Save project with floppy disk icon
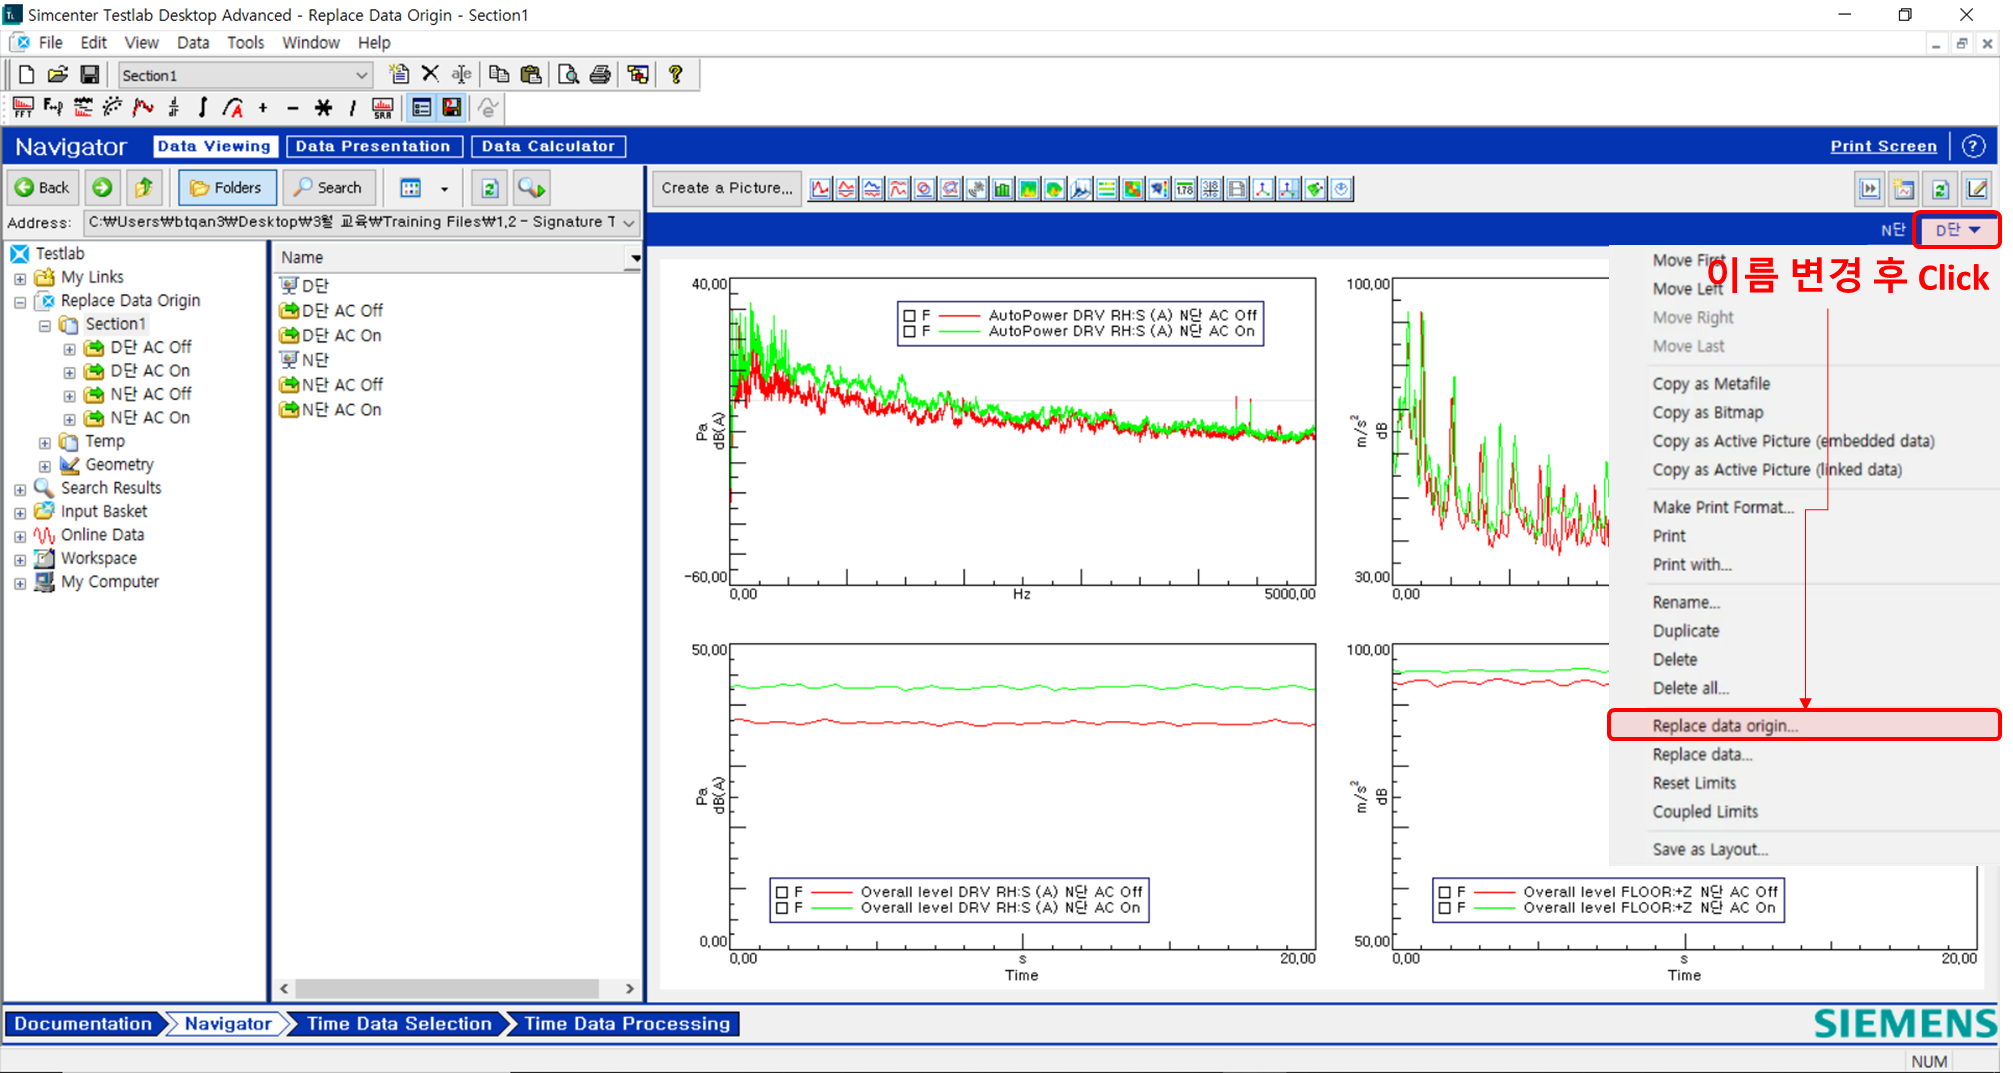Viewport: 2013px width, 1073px height. [x=90, y=75]
